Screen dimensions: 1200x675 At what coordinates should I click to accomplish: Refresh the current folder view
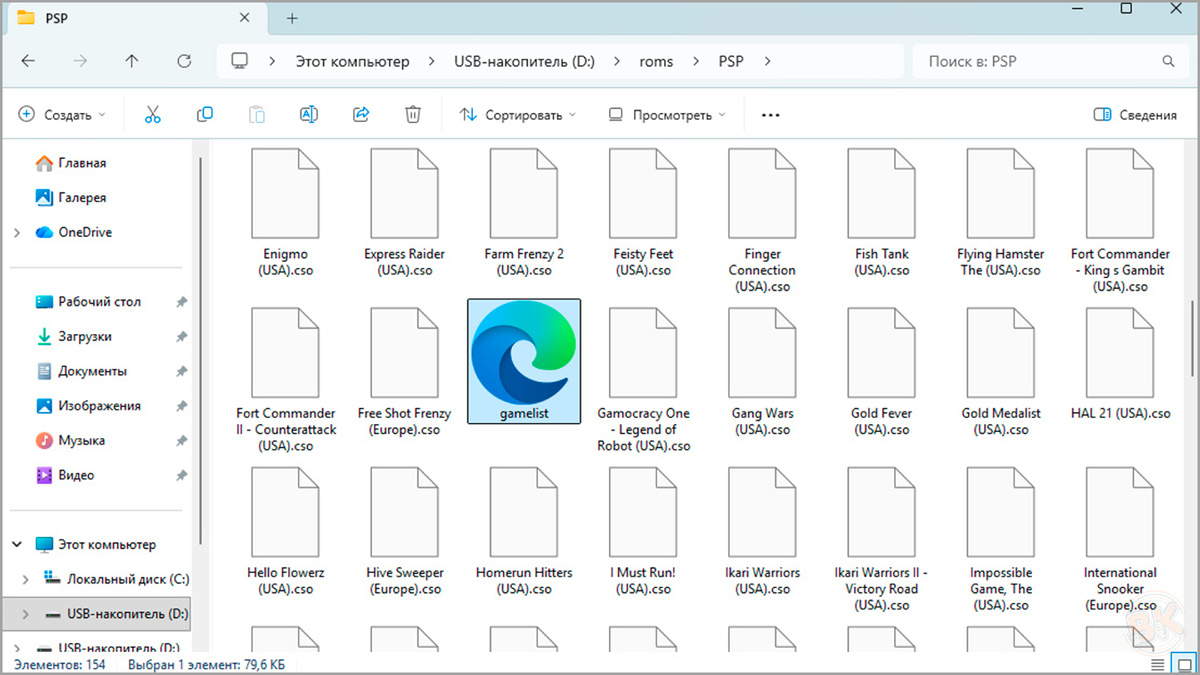click(184, 61)
